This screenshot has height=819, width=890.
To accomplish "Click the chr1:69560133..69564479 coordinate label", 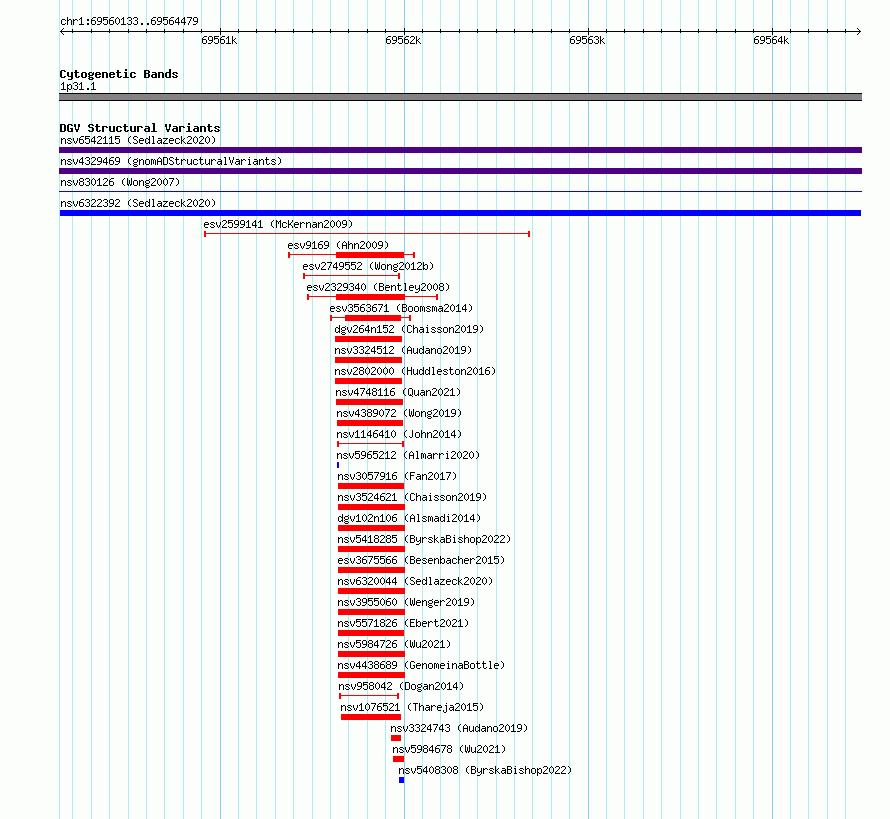I will 129,21.
